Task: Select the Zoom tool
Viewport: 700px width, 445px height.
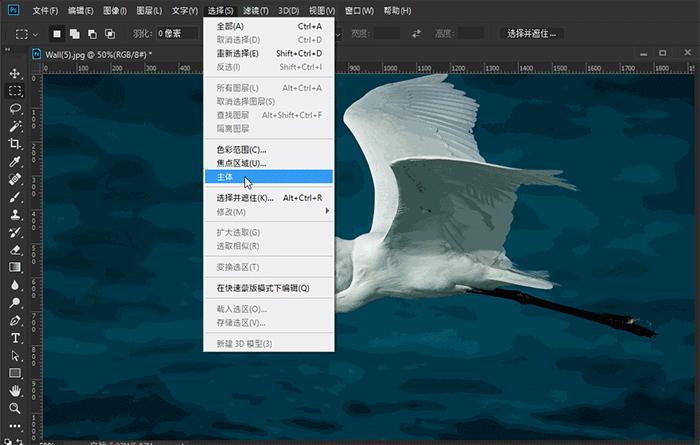Action: (15, 408)
